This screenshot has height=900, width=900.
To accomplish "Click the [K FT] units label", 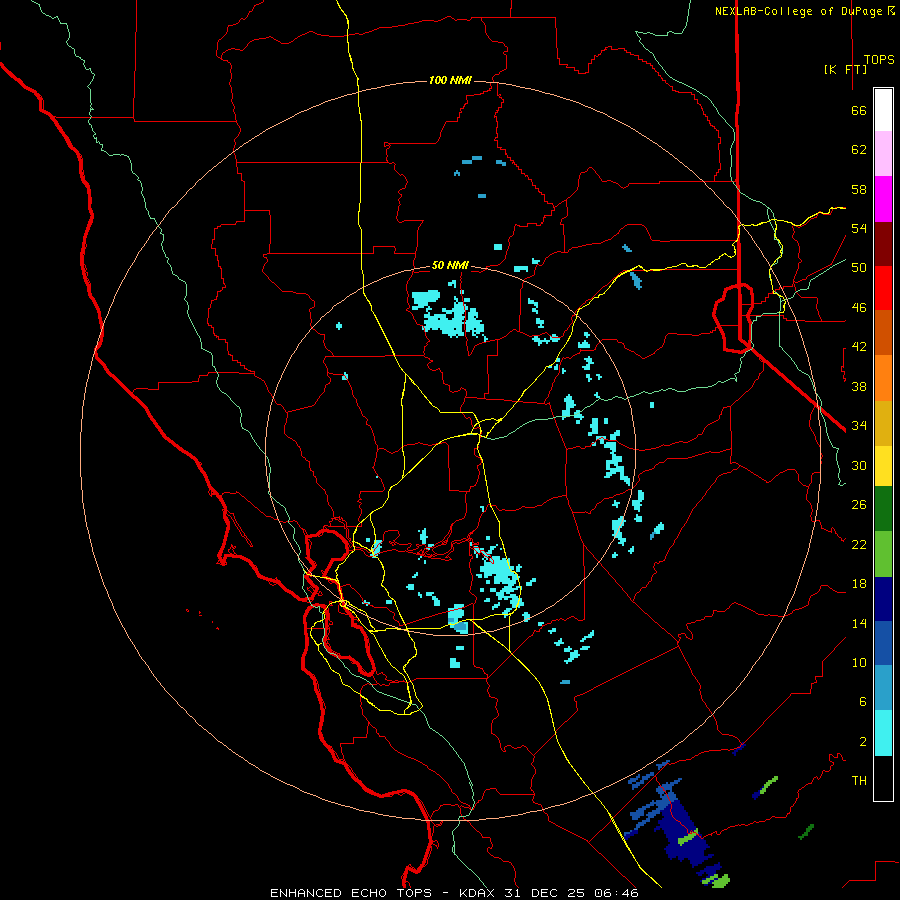I will [845, 69].
